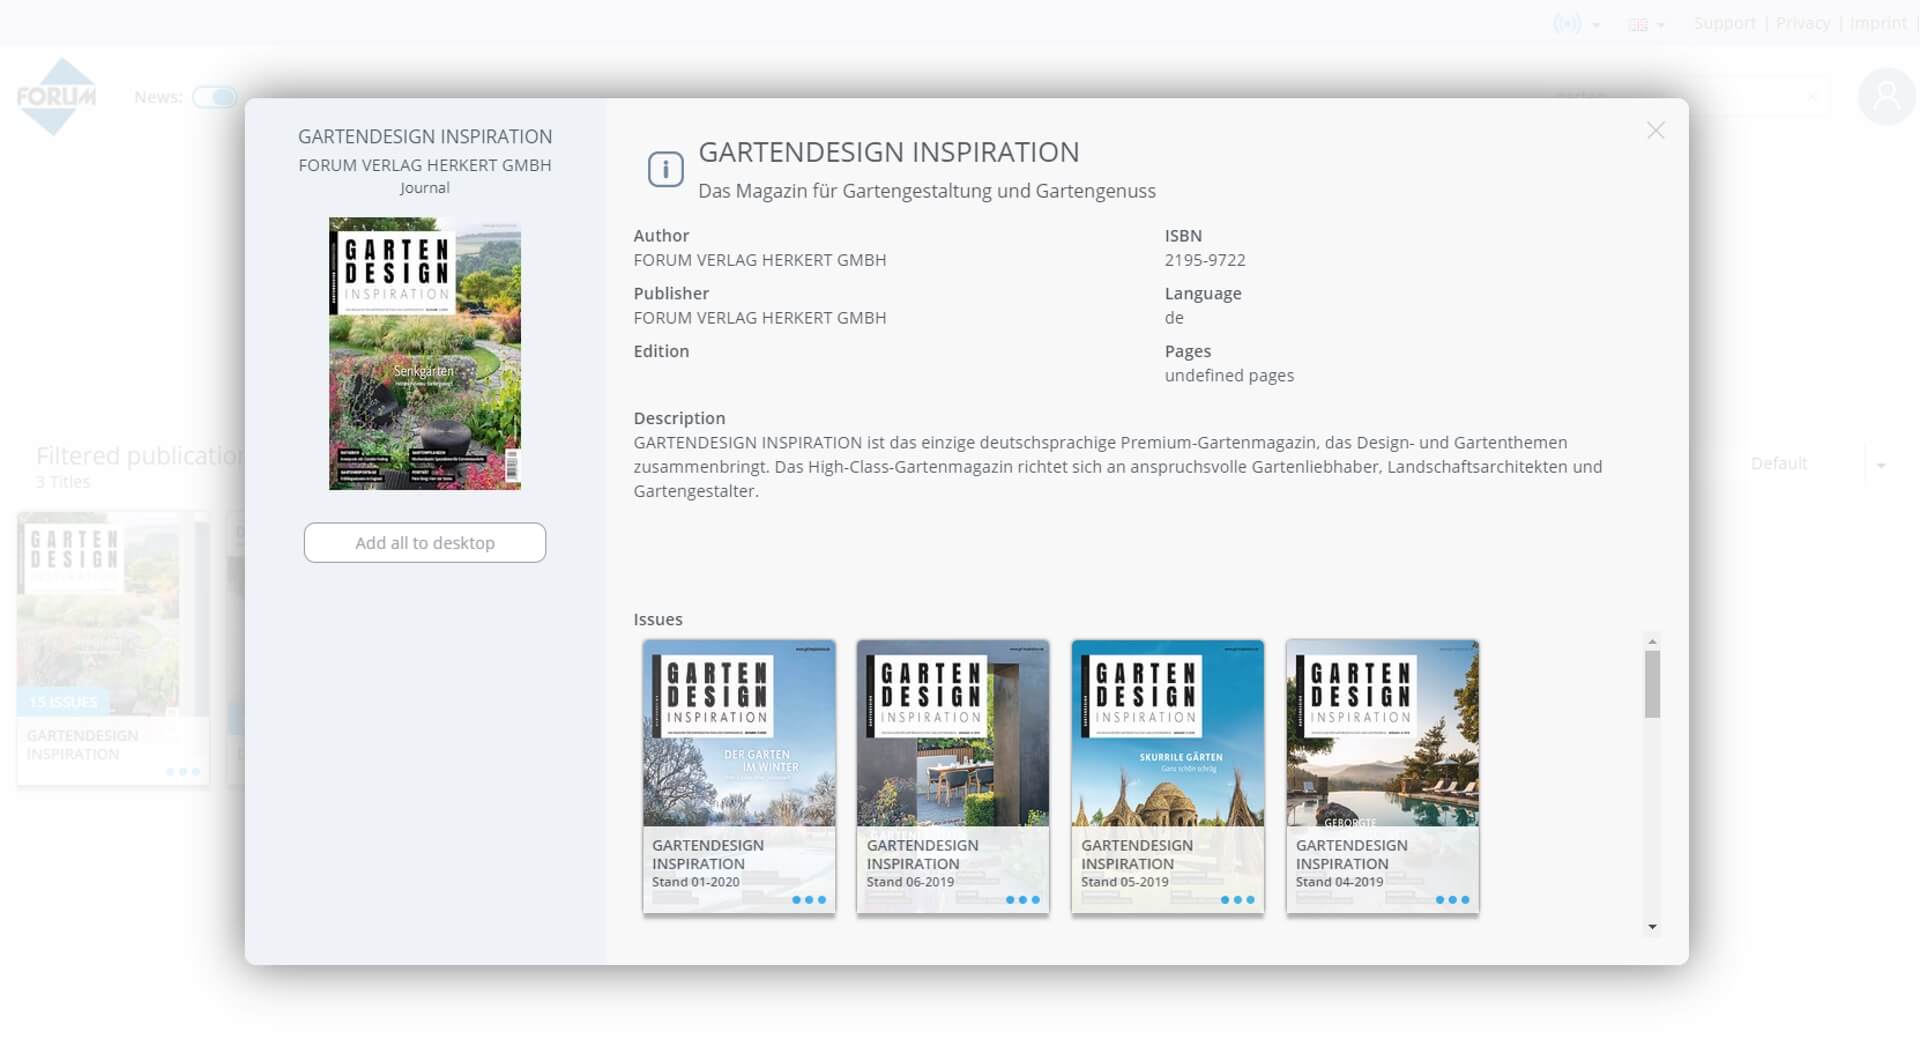Click the FORUM logo
Viewport: 1920px width, 1061px height.
click(56, 96)
